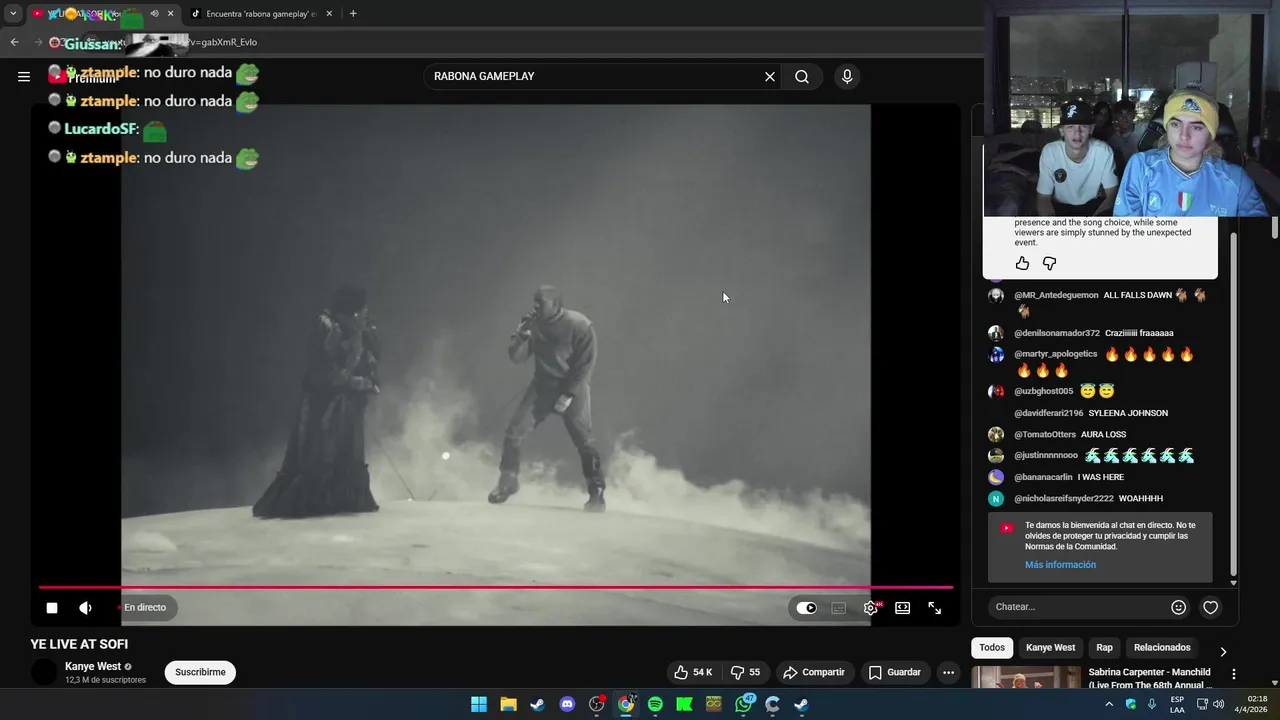Screen dimensions: 1280x720
Task: Click @MR_Antedeguemon's ALL FALLS DAWN message
Action: click(1137, 296)
